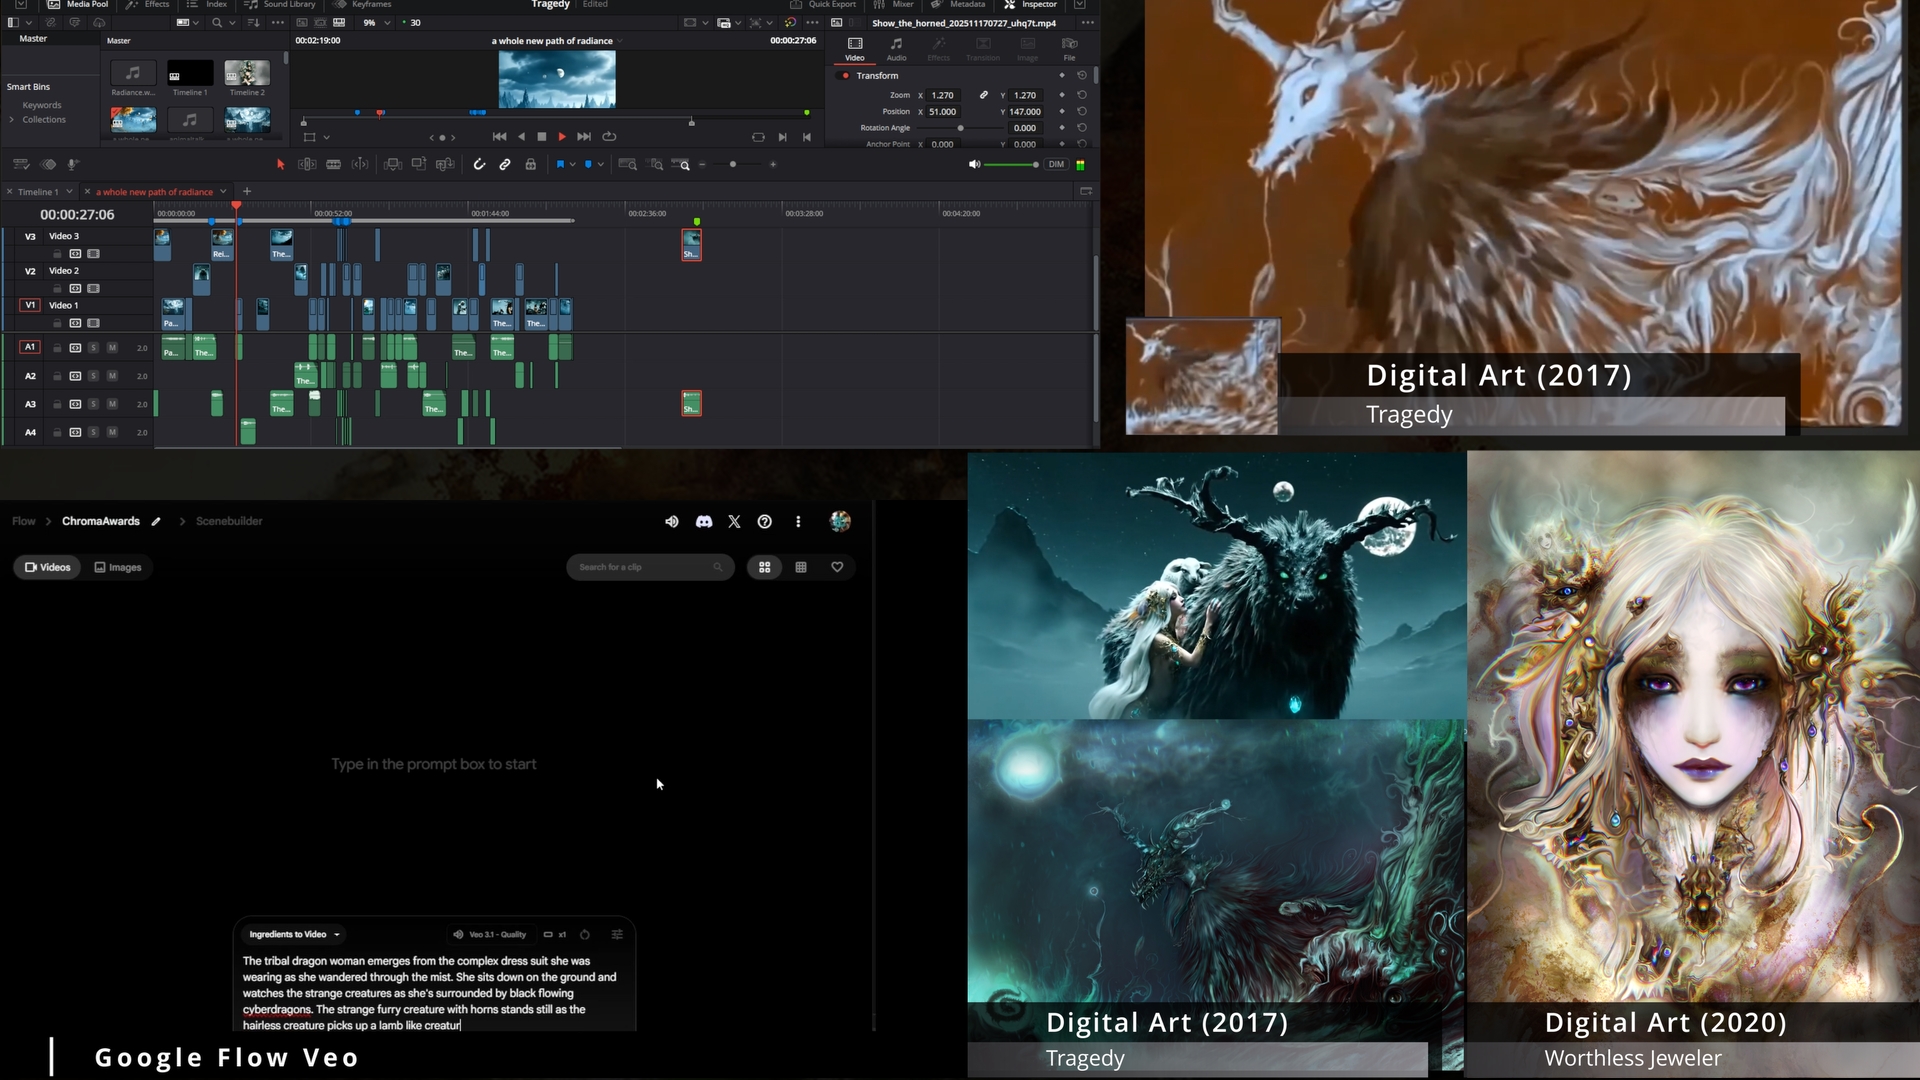1920x1080 pixels.
Task: Expand the Collections smart bin
Action: (x=12, y=120)
